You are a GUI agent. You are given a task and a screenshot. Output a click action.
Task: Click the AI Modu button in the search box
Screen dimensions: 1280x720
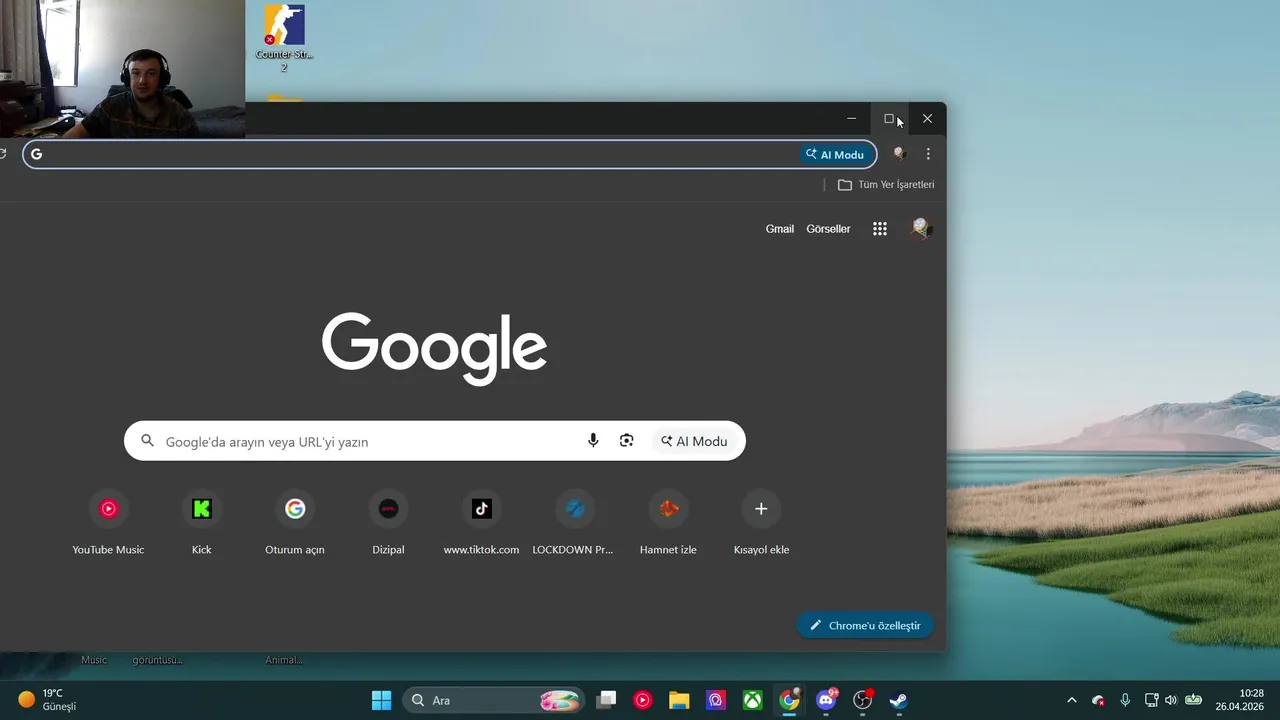[x=694, y=441]
